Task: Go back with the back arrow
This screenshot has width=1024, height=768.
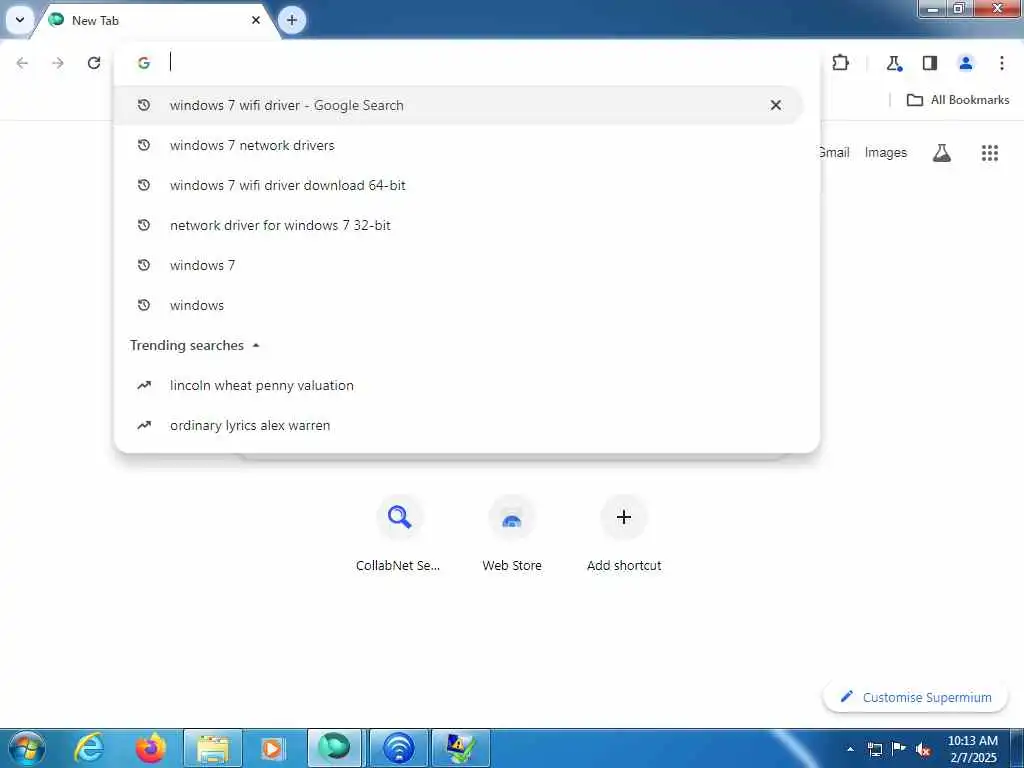Action: click(x=22, y=63)
